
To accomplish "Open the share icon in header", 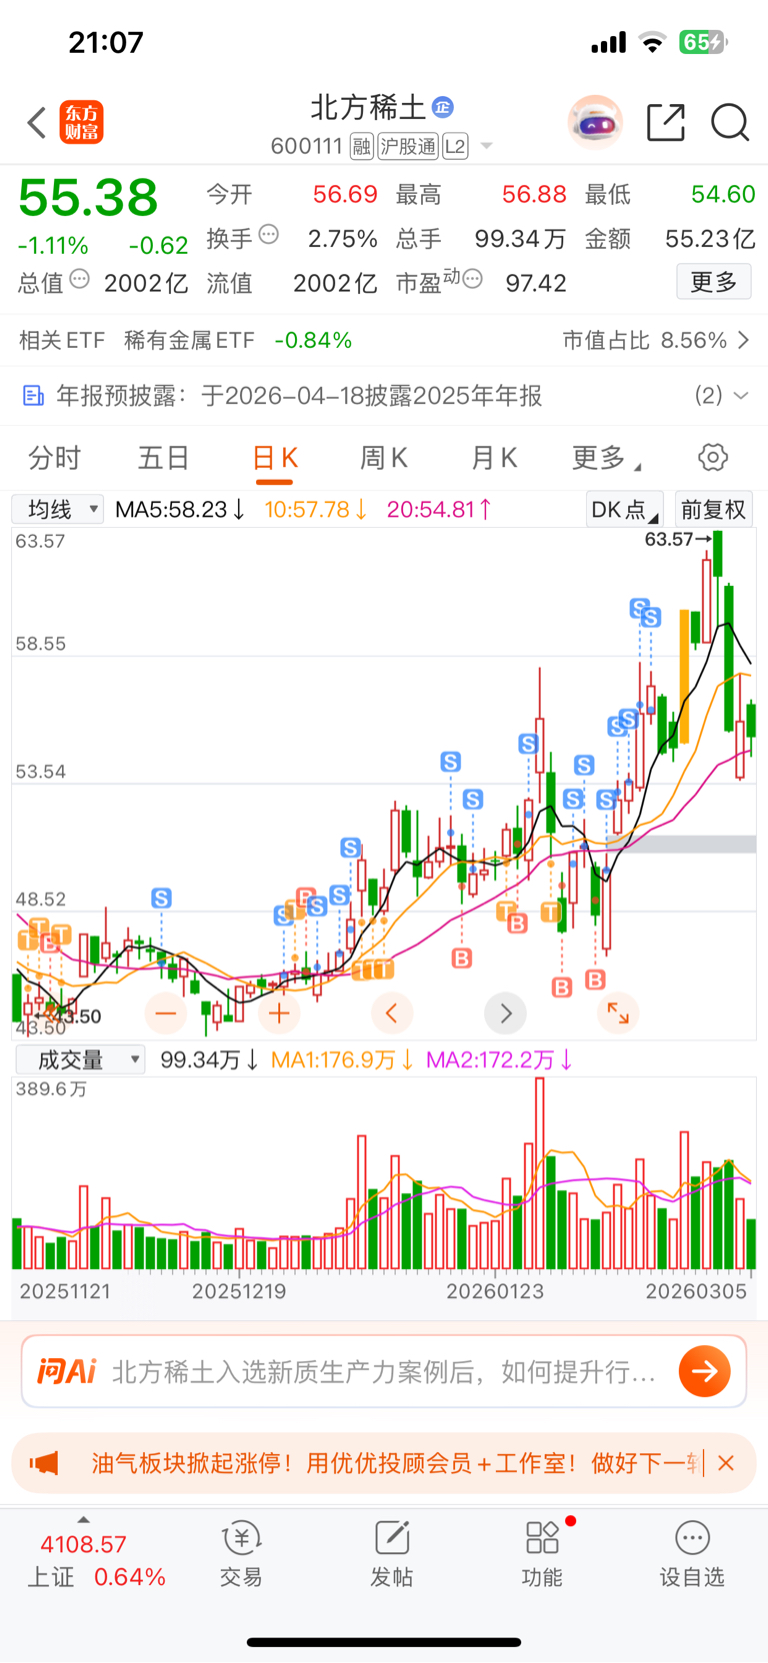I will tap(666, 122).
